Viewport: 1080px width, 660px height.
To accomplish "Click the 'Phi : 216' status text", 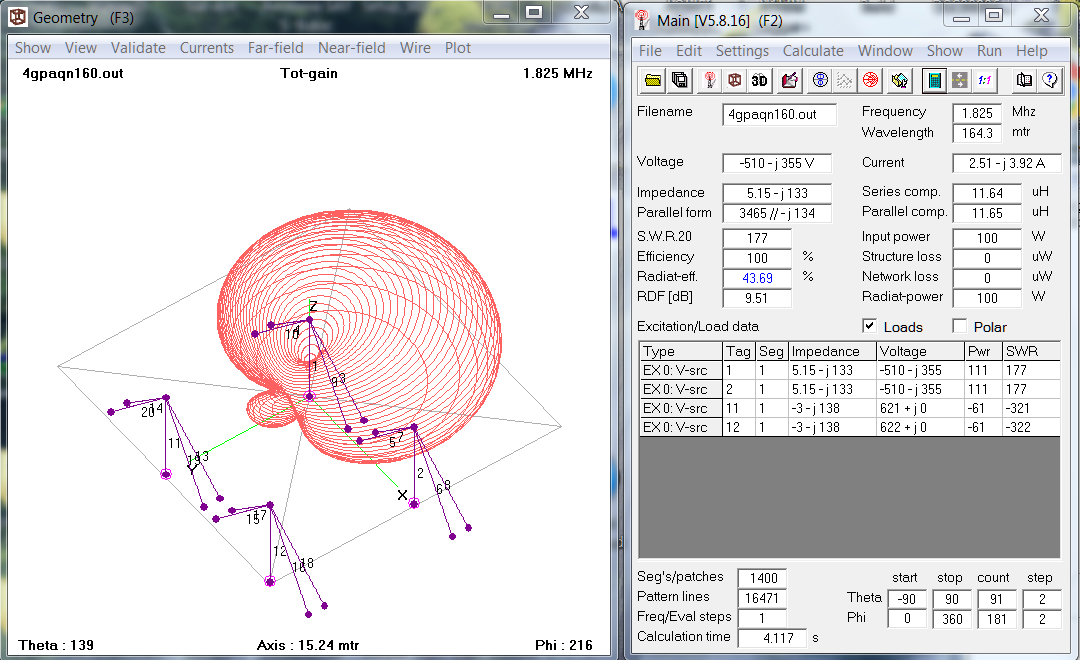I will (x=563, y=645).
